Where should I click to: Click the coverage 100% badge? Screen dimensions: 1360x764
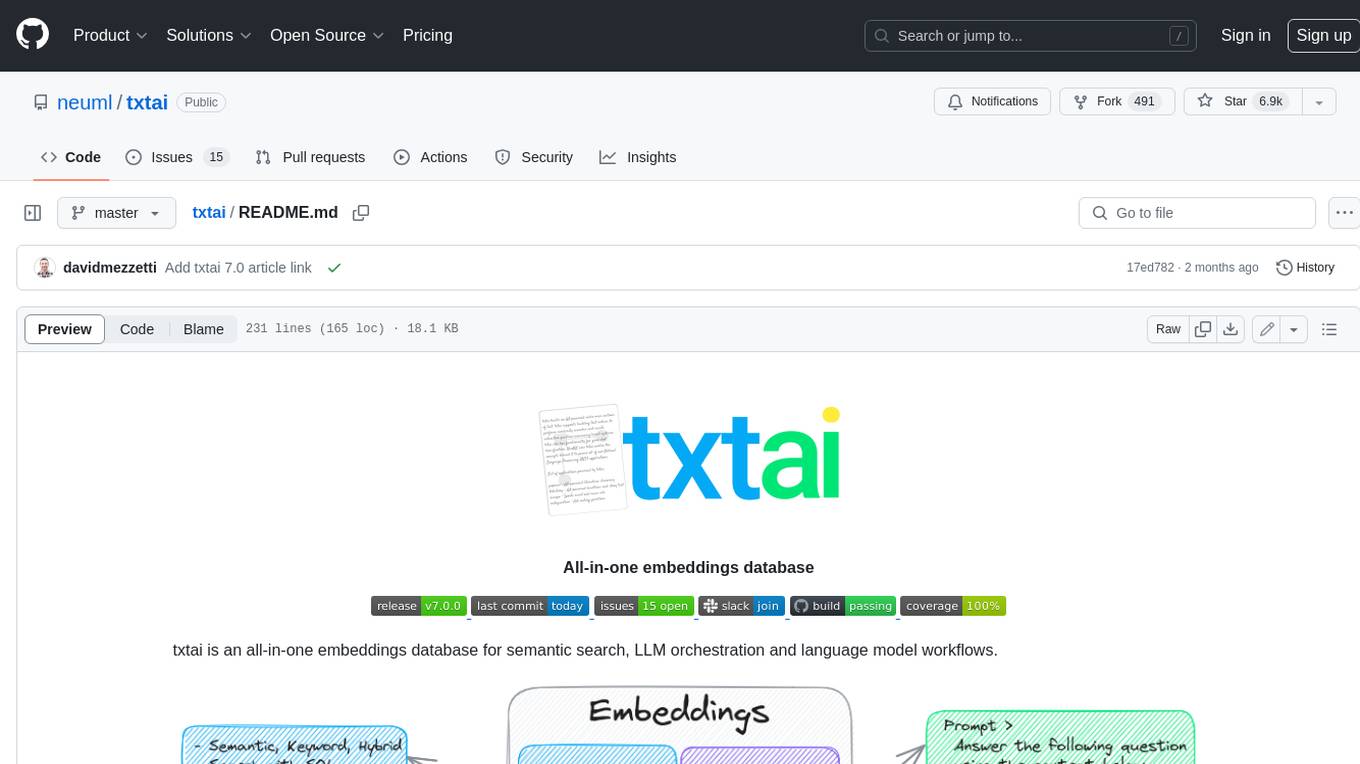point(953,606)
